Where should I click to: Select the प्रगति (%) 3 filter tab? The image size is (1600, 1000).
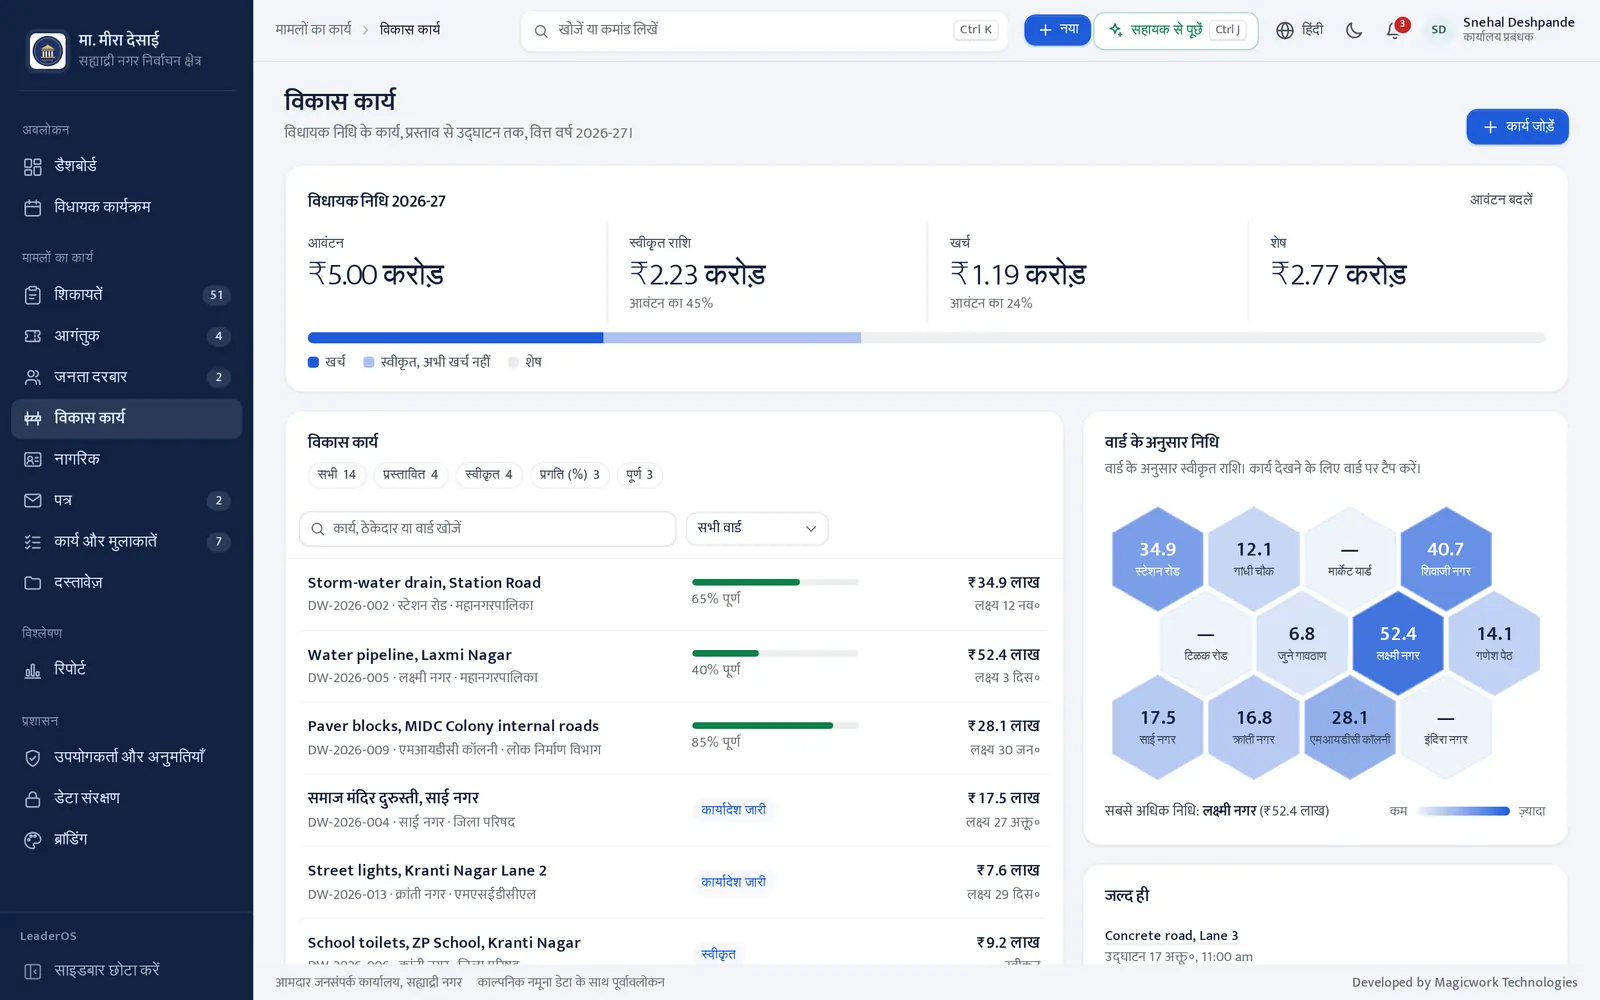point(570,475)
